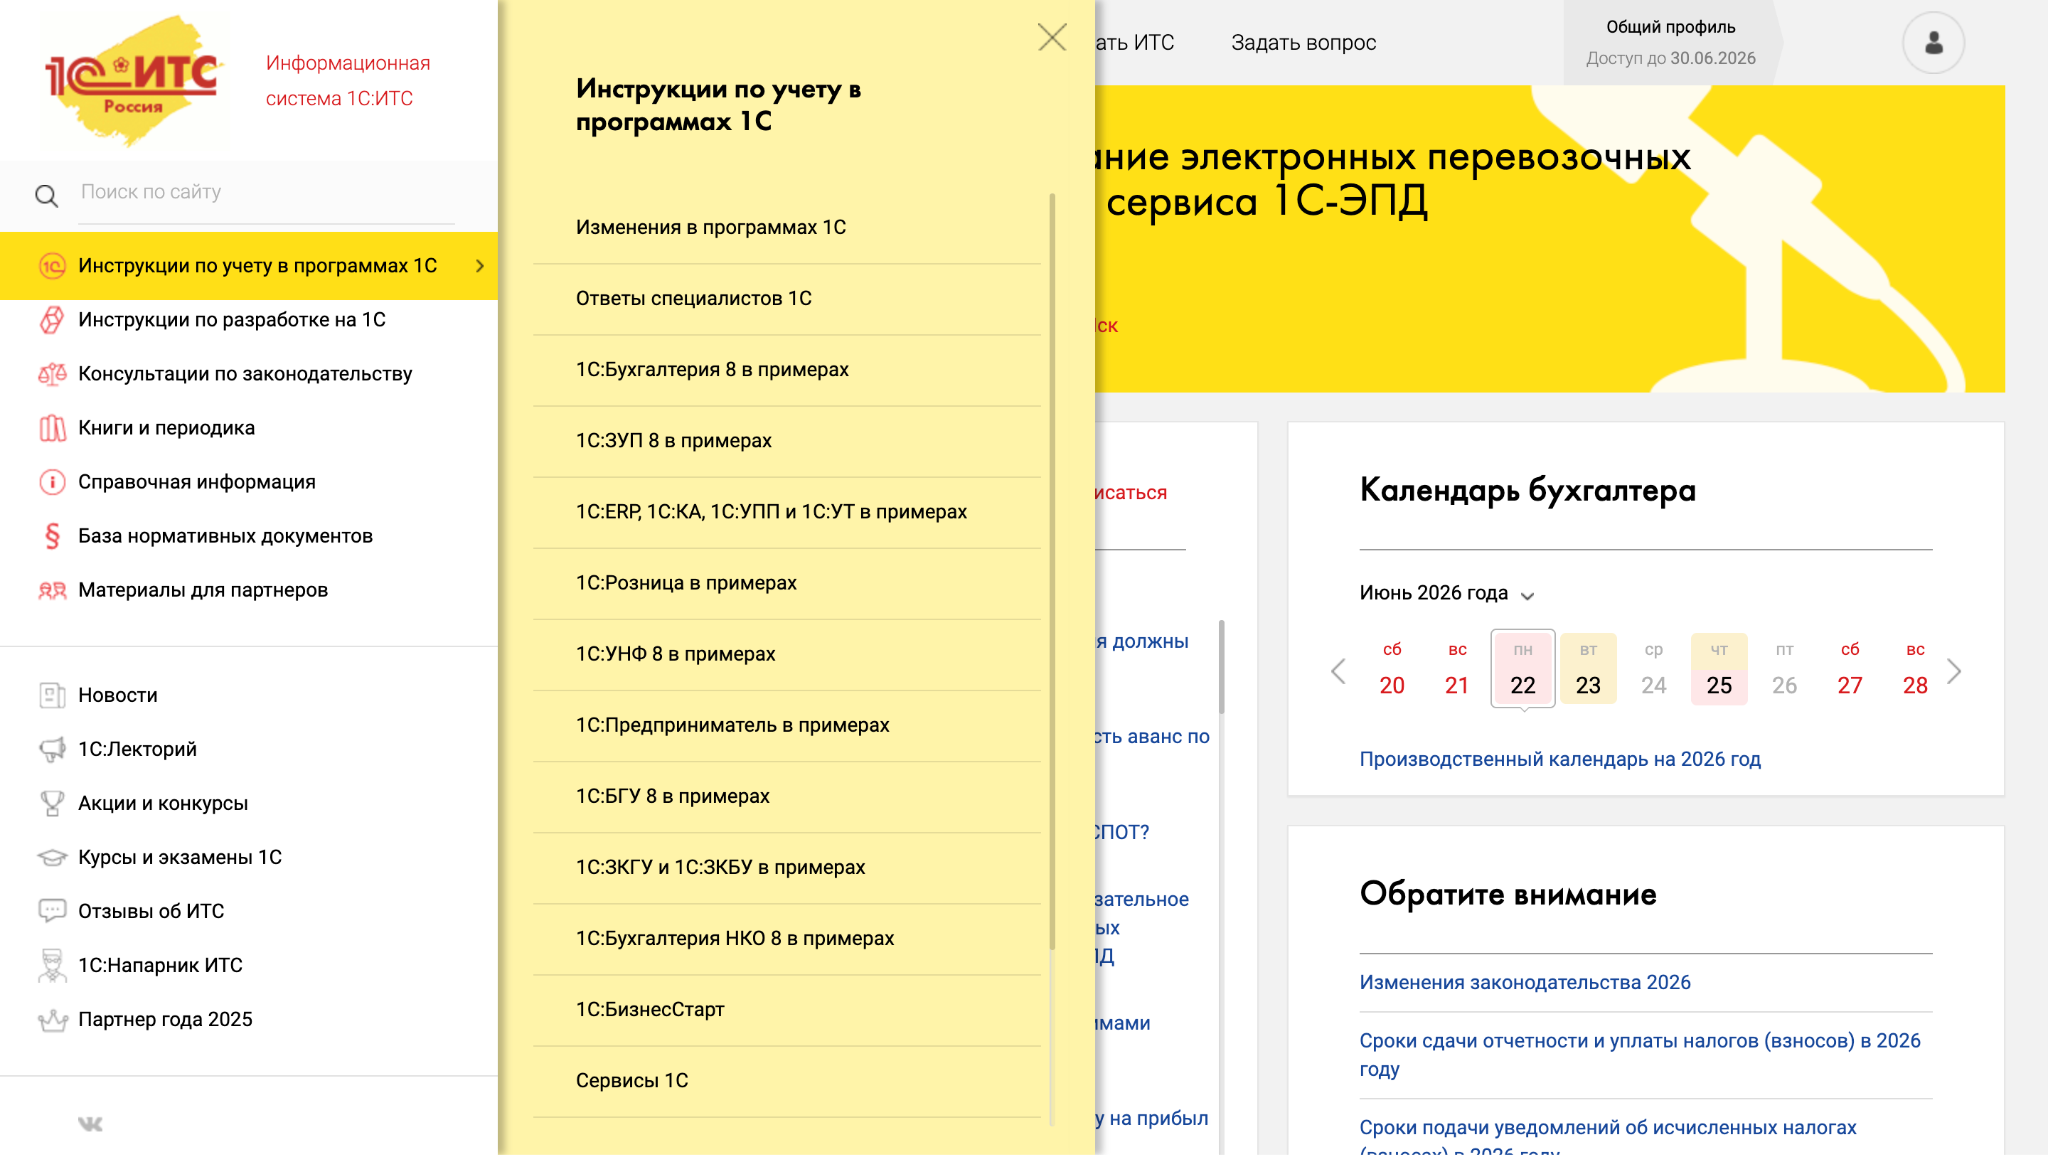Click the search magnifier icon
This screenshot has height=1155, width=2048.
[46, 196]
